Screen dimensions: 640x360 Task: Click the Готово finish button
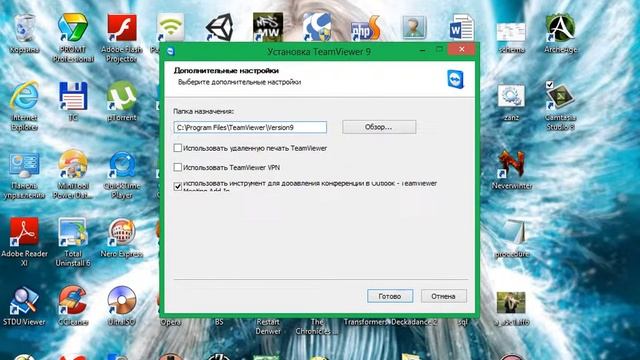click(390, 296)
